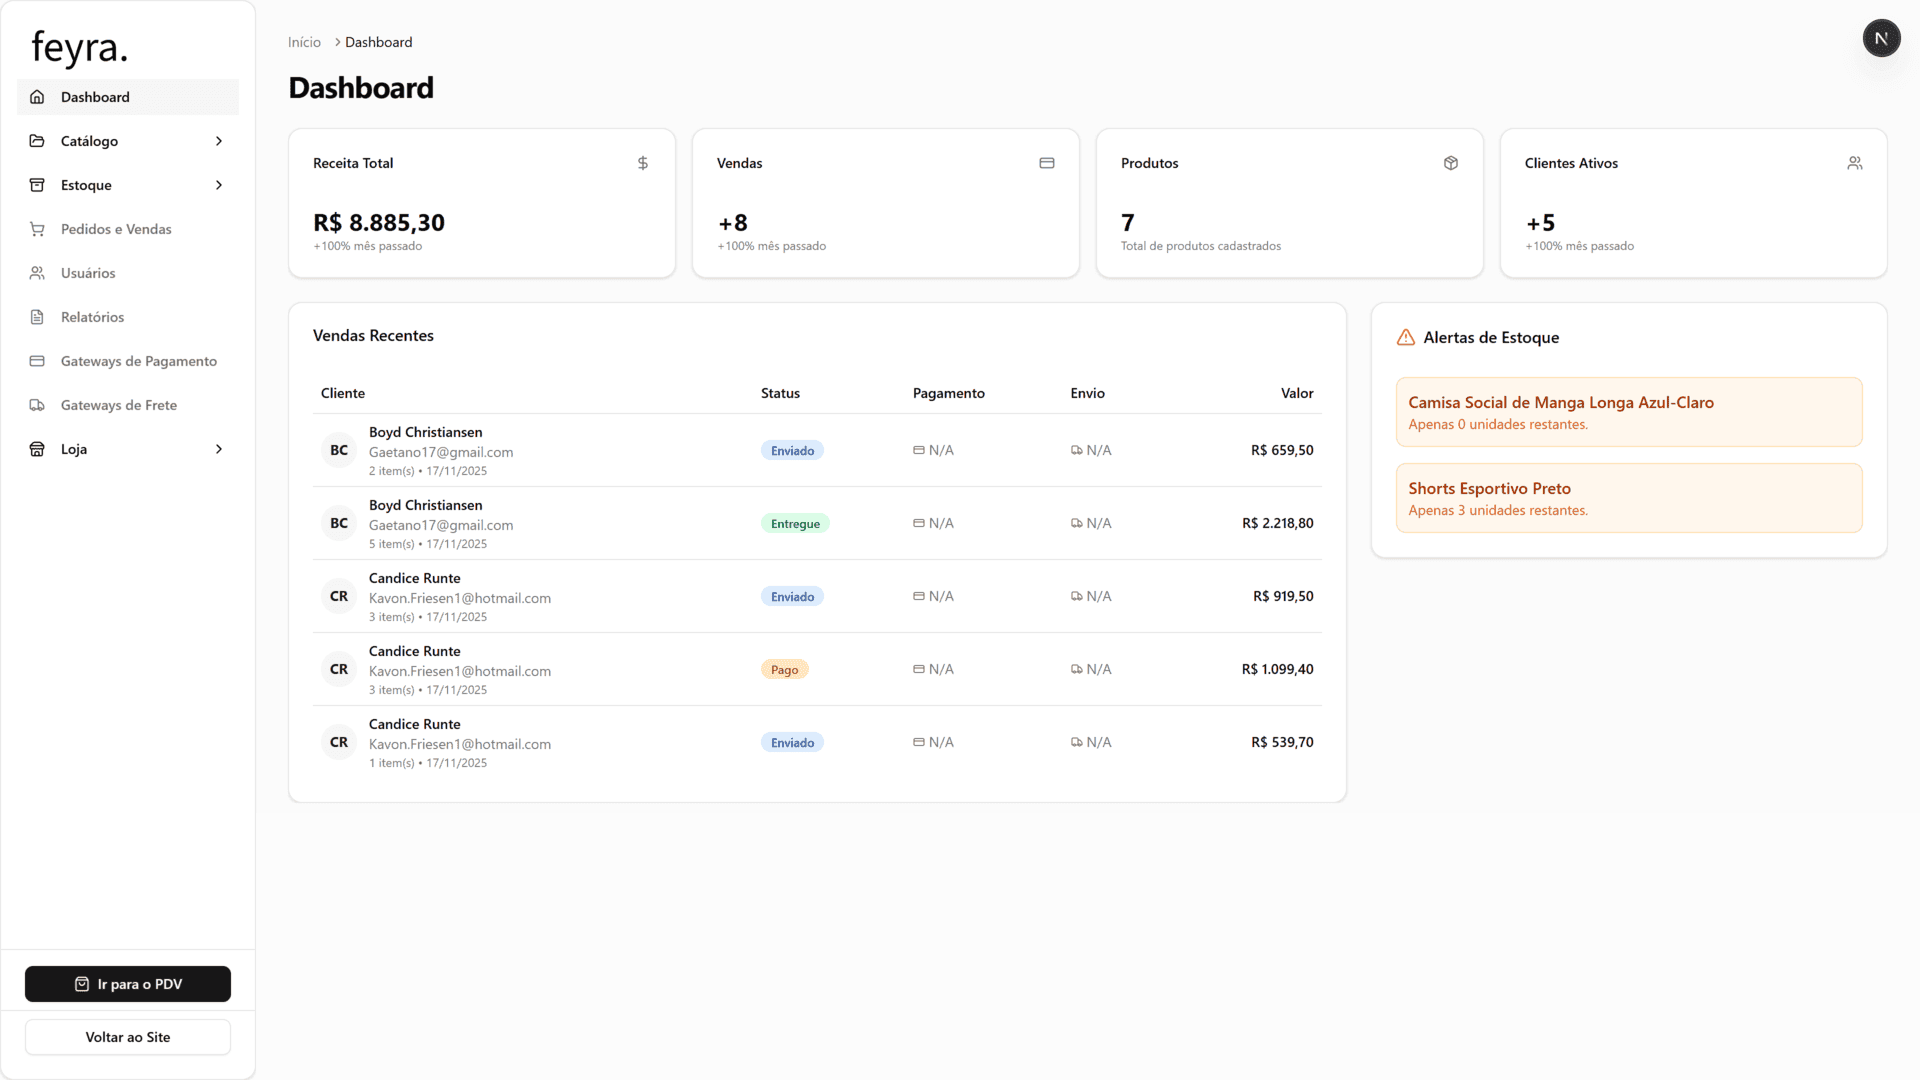Expand the Loja submenu chevron

pos(219,449)
